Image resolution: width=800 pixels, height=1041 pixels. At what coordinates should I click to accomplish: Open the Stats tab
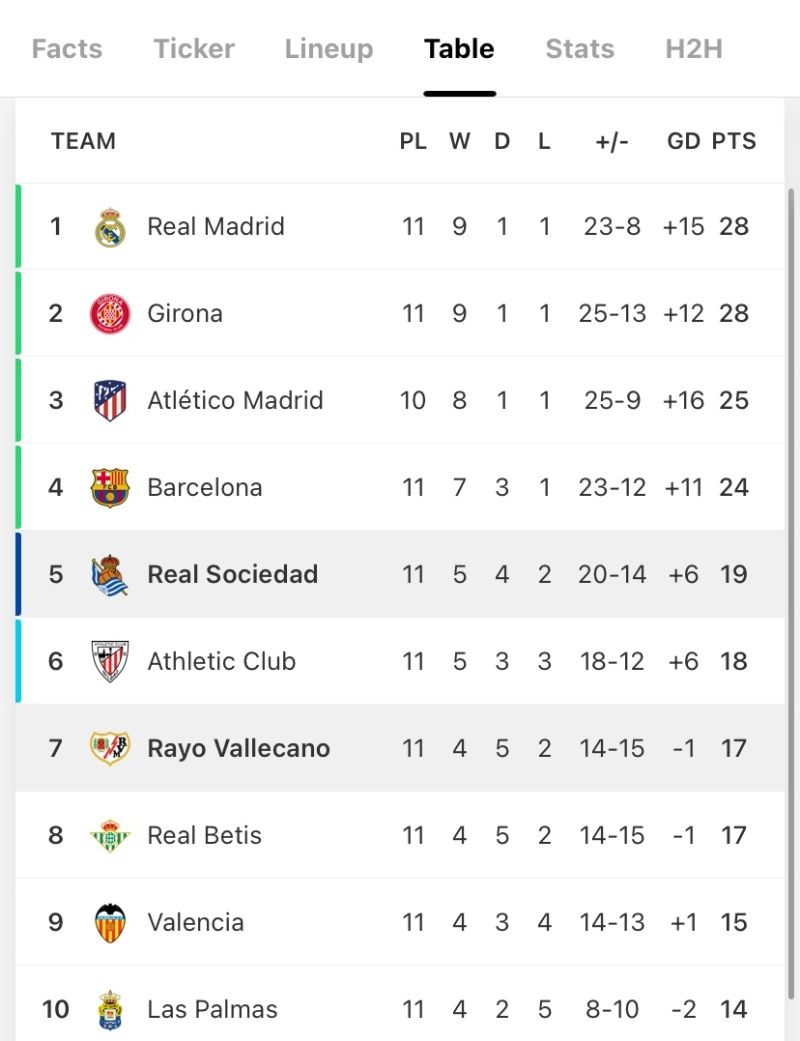click(x=580, y=48)
